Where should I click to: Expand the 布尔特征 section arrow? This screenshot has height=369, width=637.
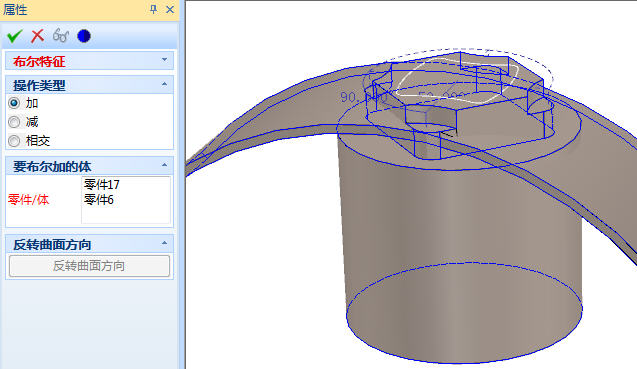tap(164, 60)
